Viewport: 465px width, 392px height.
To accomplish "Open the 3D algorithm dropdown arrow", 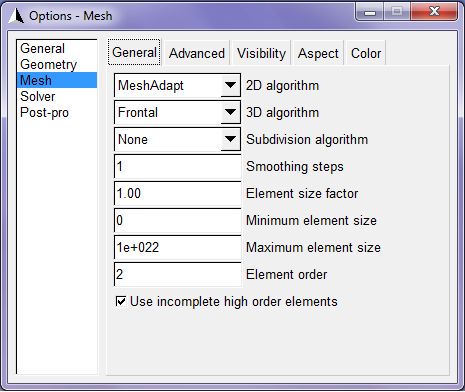I will pos(230,112).
